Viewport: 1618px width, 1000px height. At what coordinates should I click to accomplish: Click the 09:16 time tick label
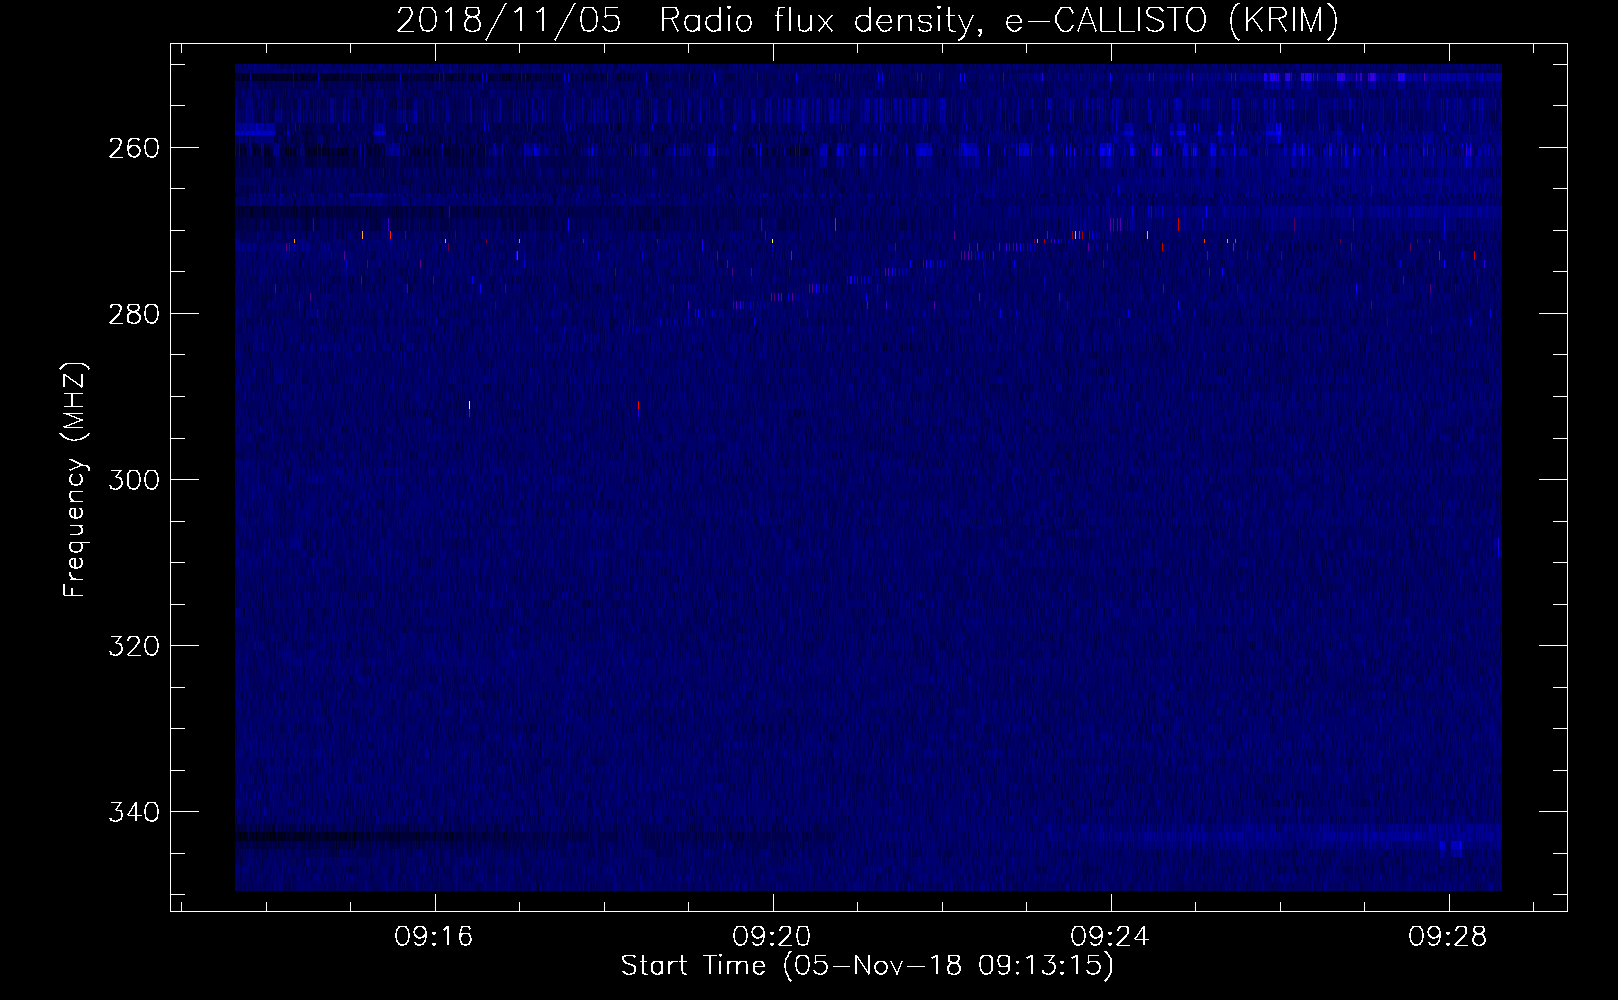click(x=433, y=937)
